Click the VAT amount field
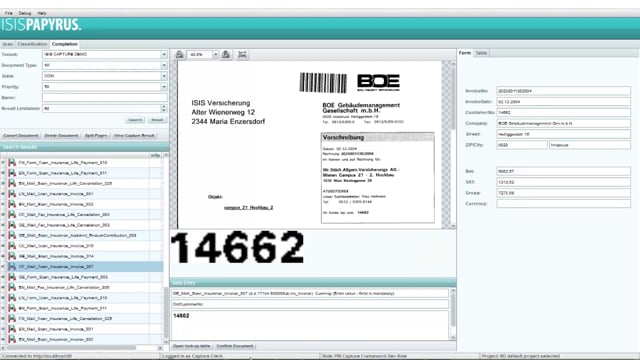 click(563, 182)
